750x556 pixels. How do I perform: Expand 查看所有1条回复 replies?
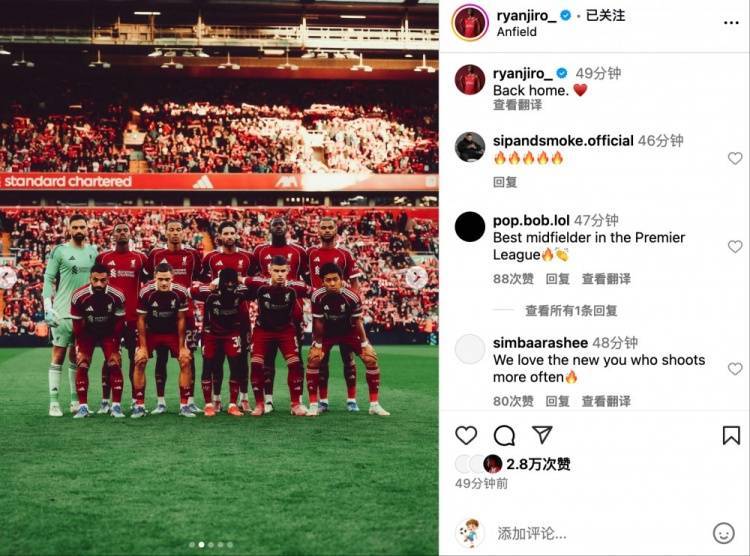(x=571, y=311)
